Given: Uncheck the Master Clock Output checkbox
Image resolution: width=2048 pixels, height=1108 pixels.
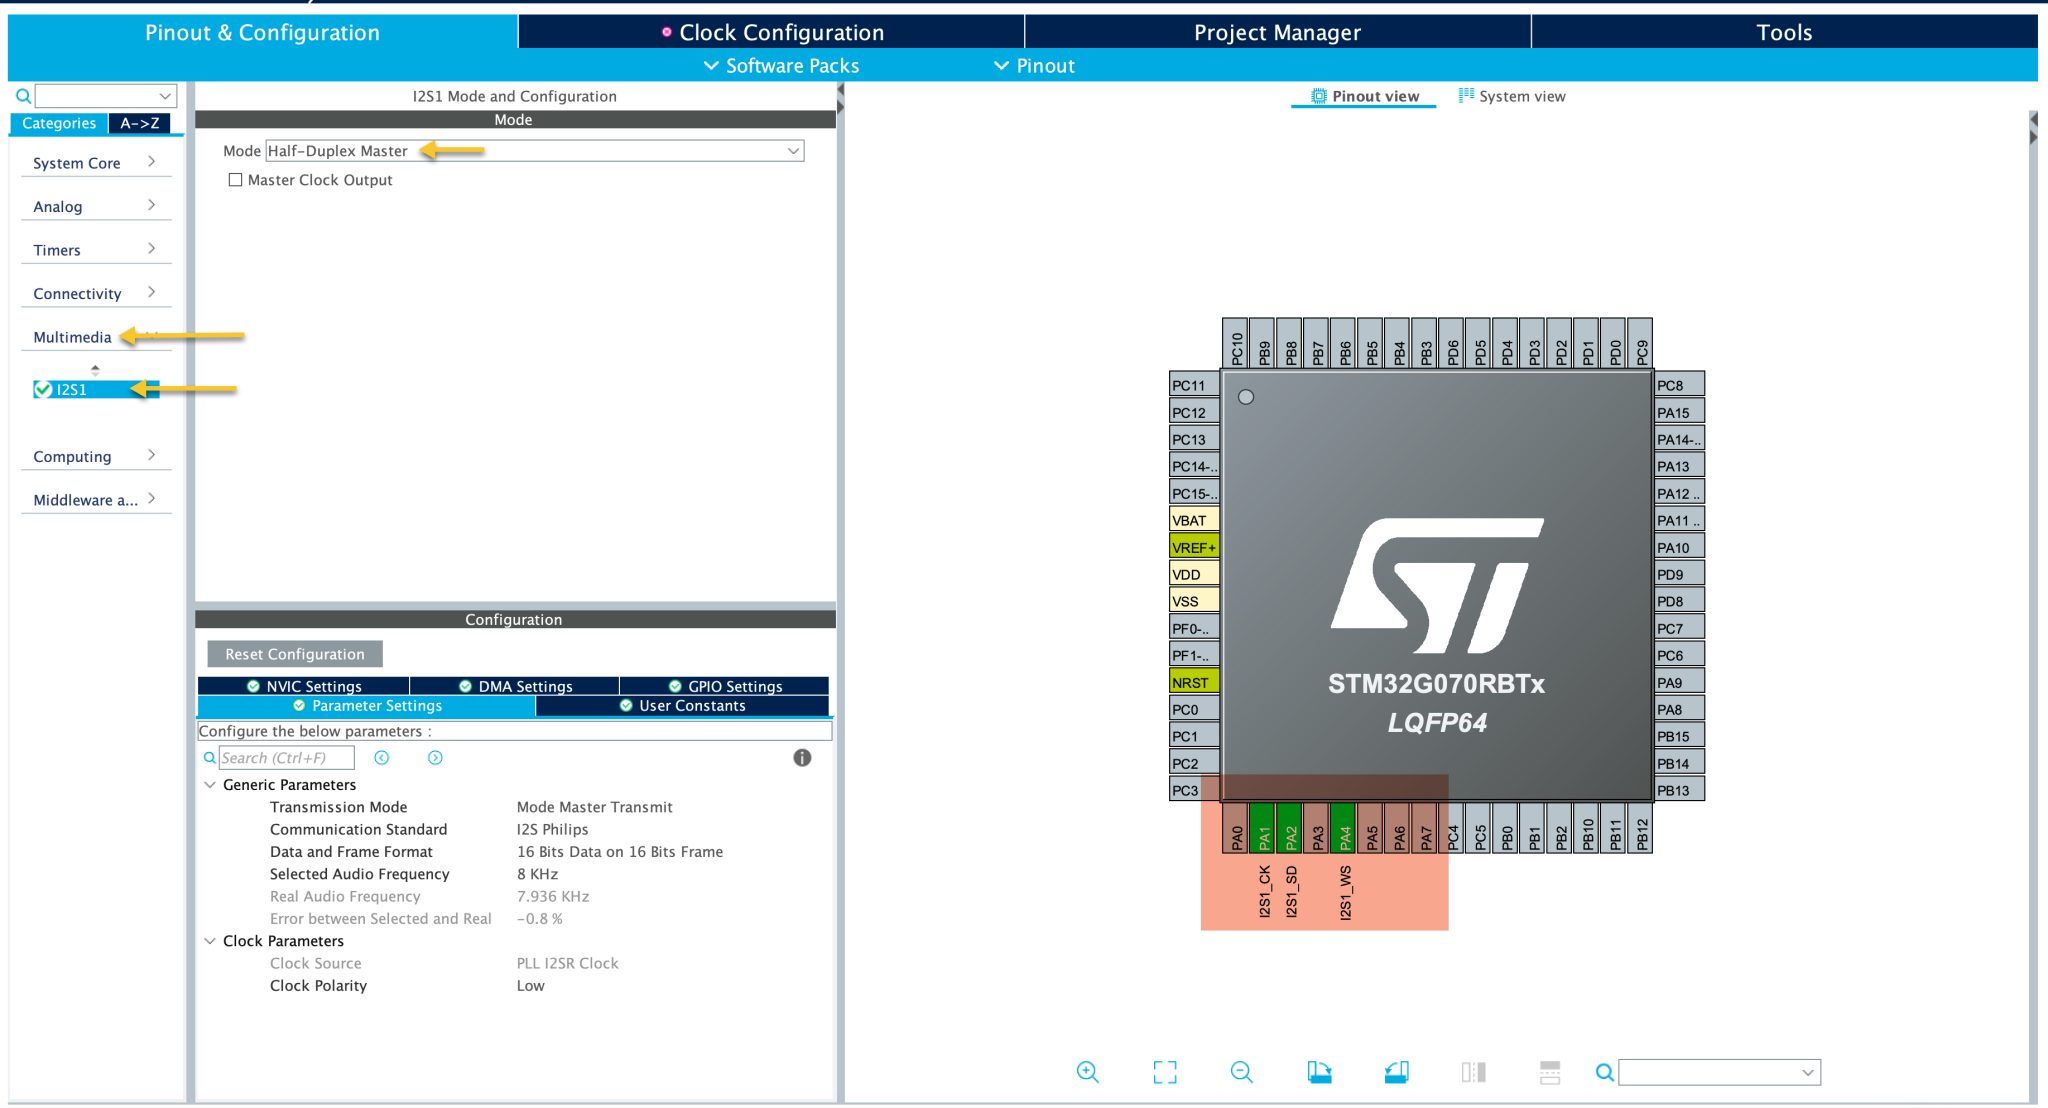Looking at the screenshot, I should 236,179.
